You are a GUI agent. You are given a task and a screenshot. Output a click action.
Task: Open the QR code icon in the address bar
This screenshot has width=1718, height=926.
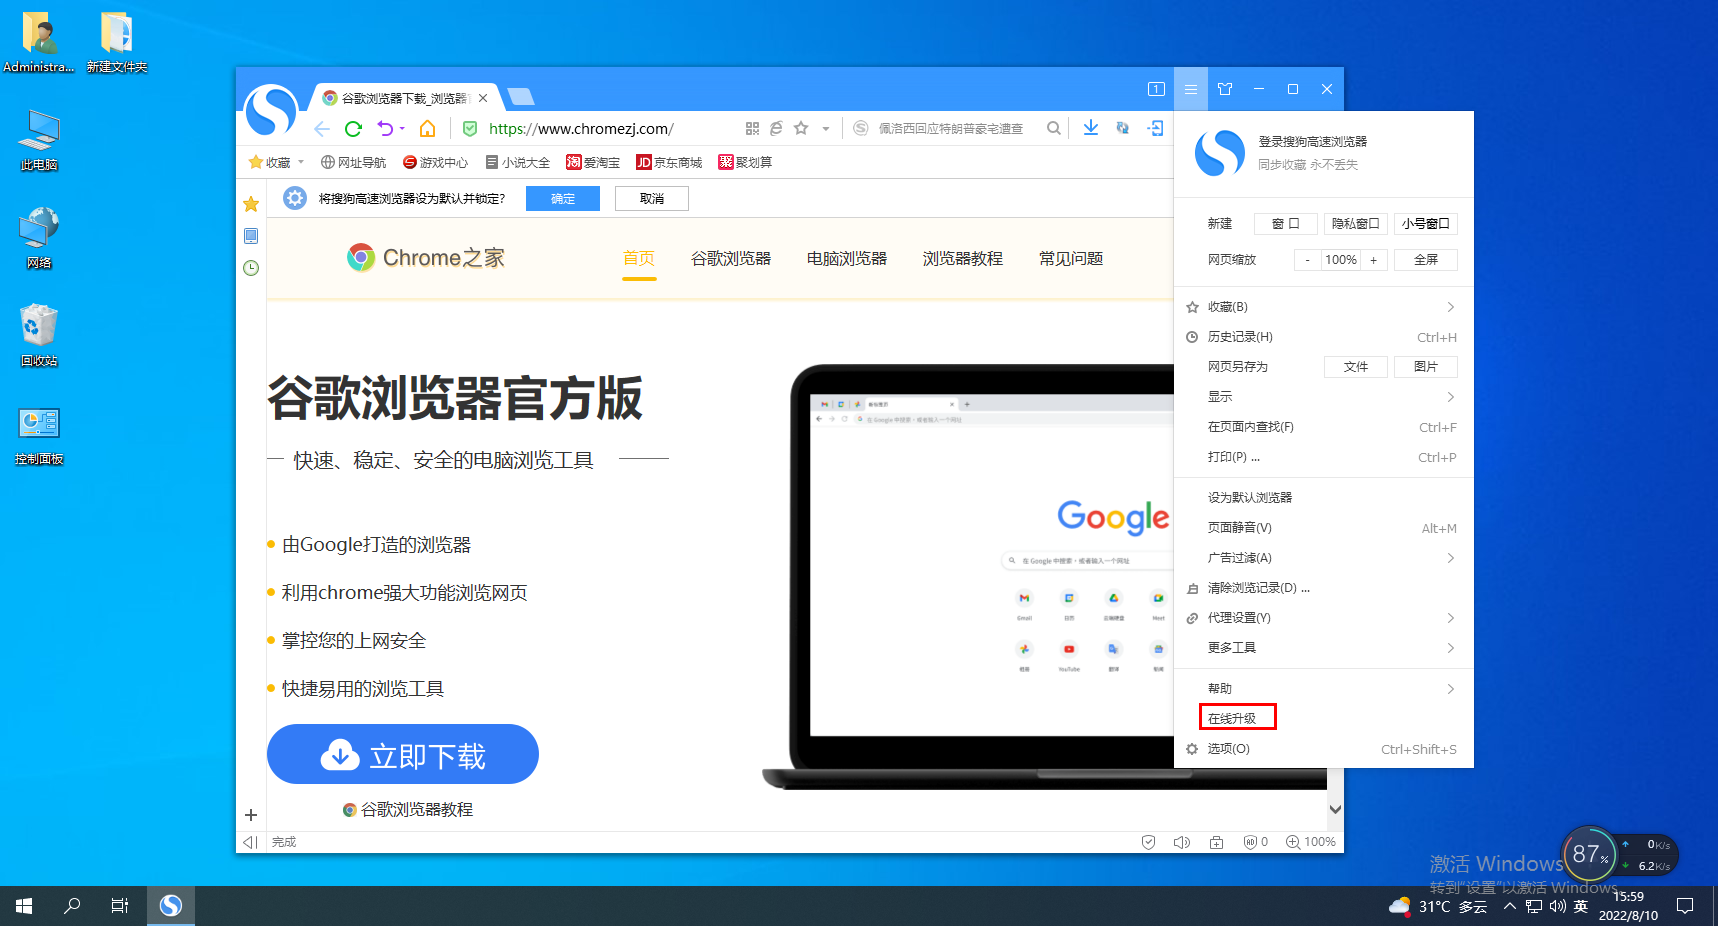click(752, 128)
